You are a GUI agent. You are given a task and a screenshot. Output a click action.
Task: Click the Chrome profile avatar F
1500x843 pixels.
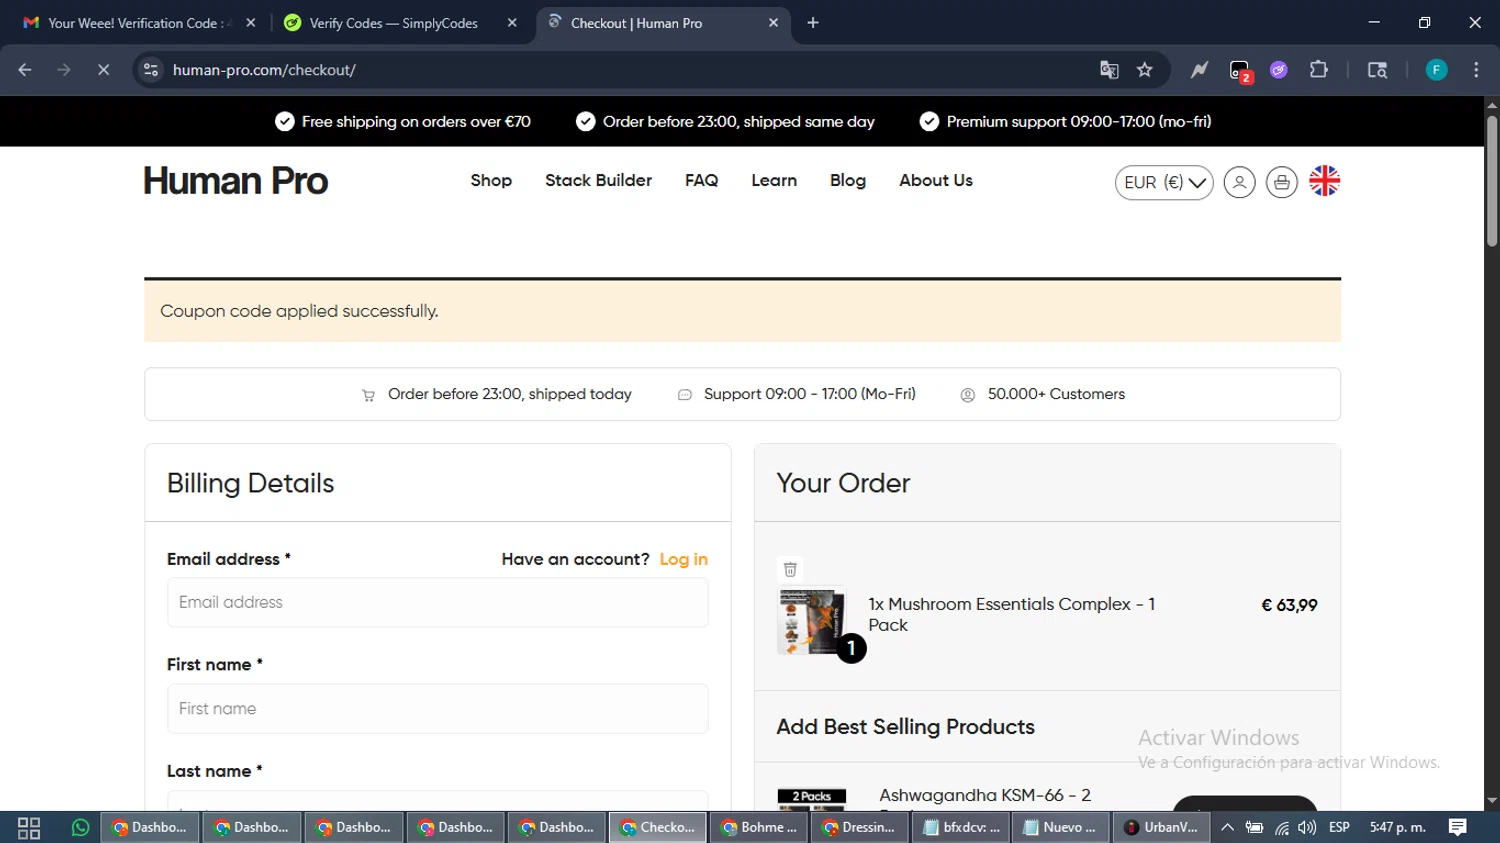(1436, 70)
